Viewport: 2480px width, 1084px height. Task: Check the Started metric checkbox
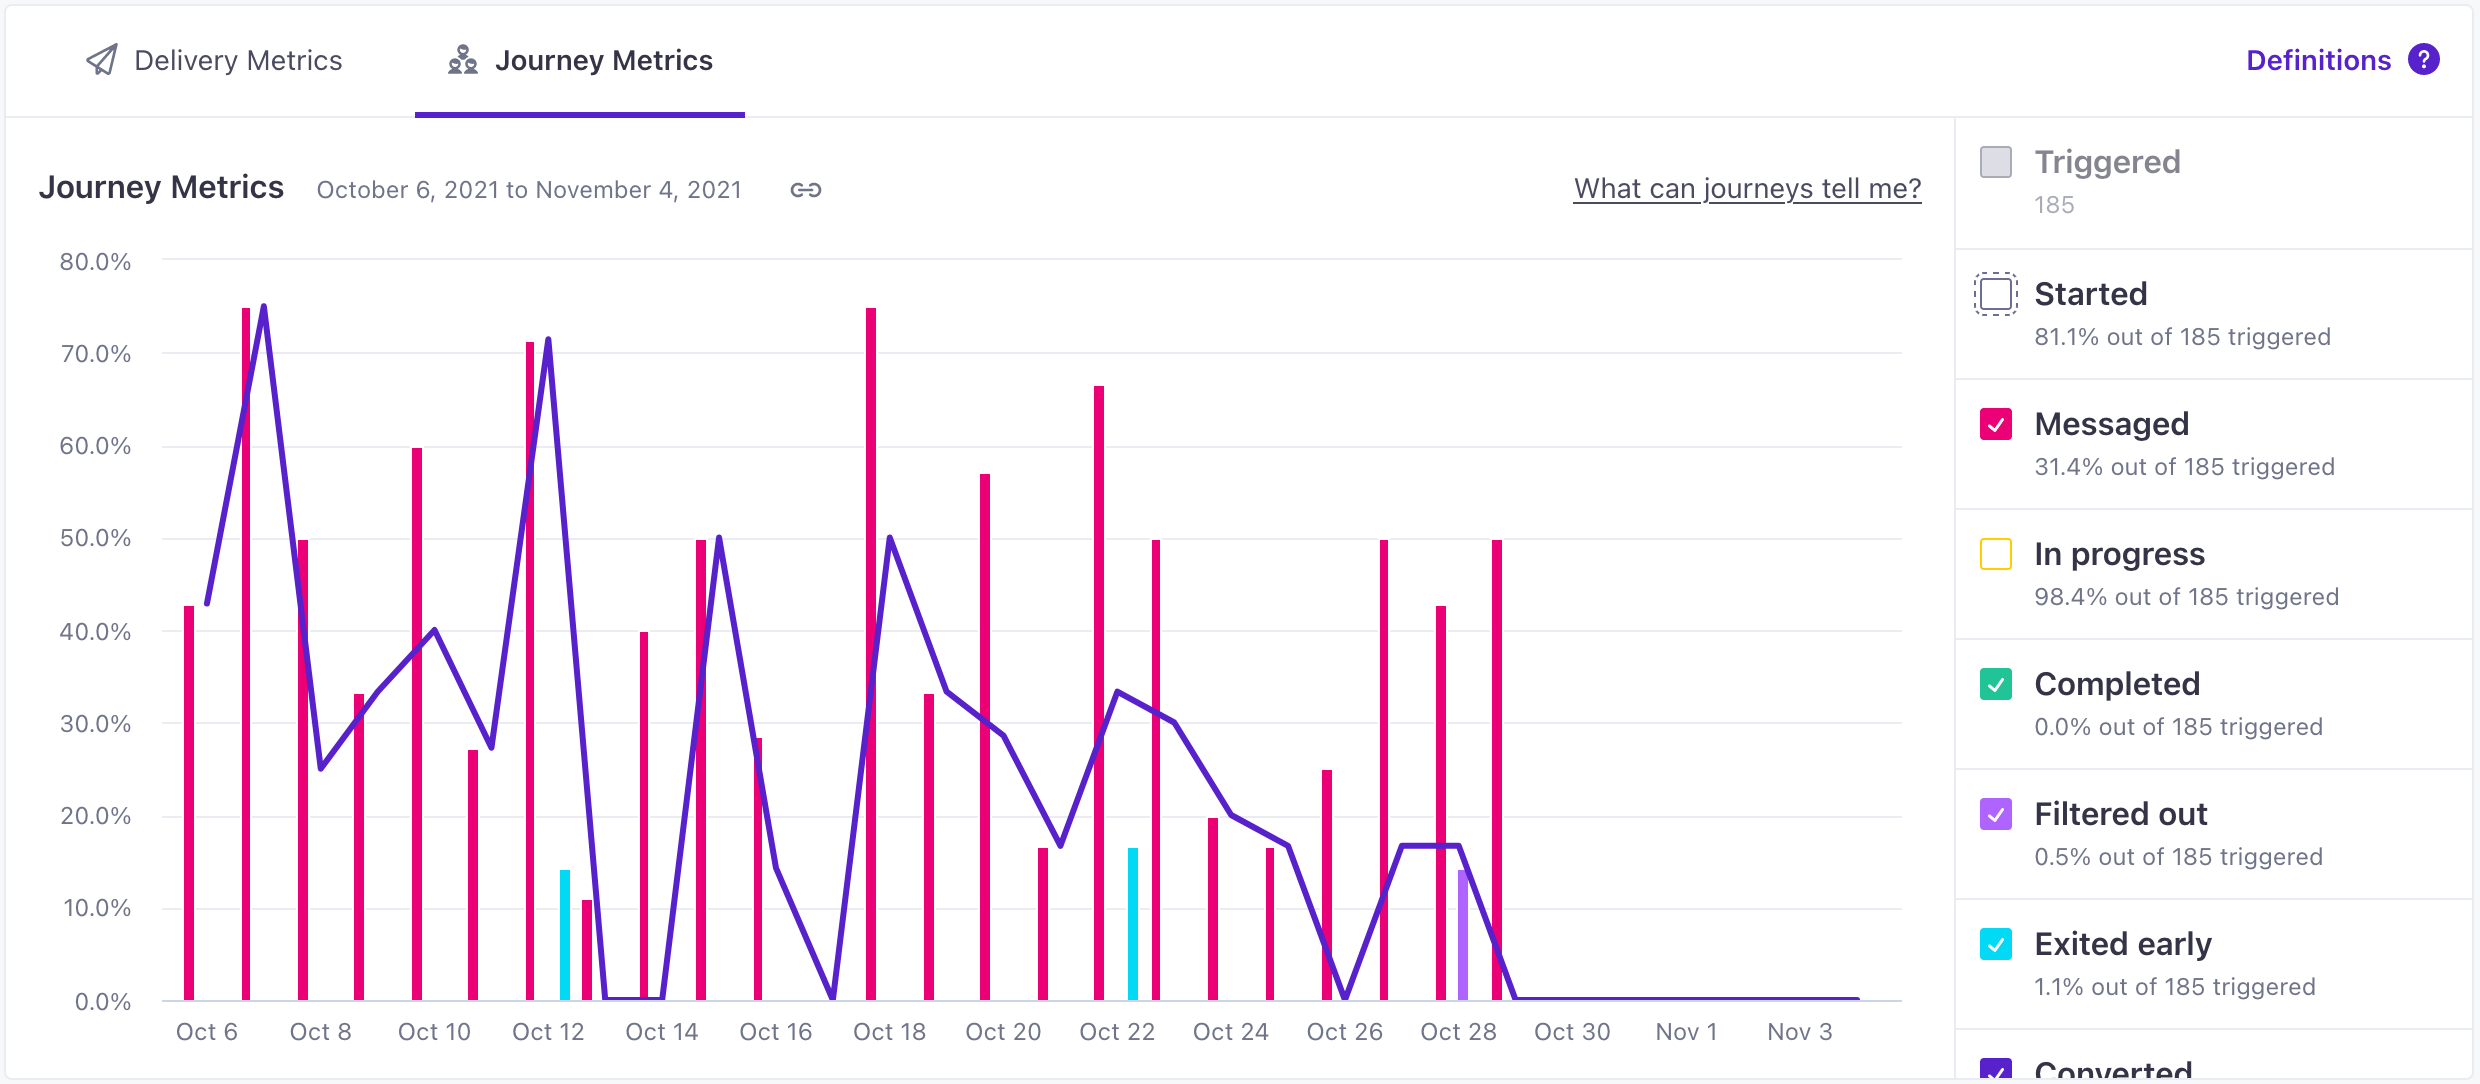[x=1996, y=294]
